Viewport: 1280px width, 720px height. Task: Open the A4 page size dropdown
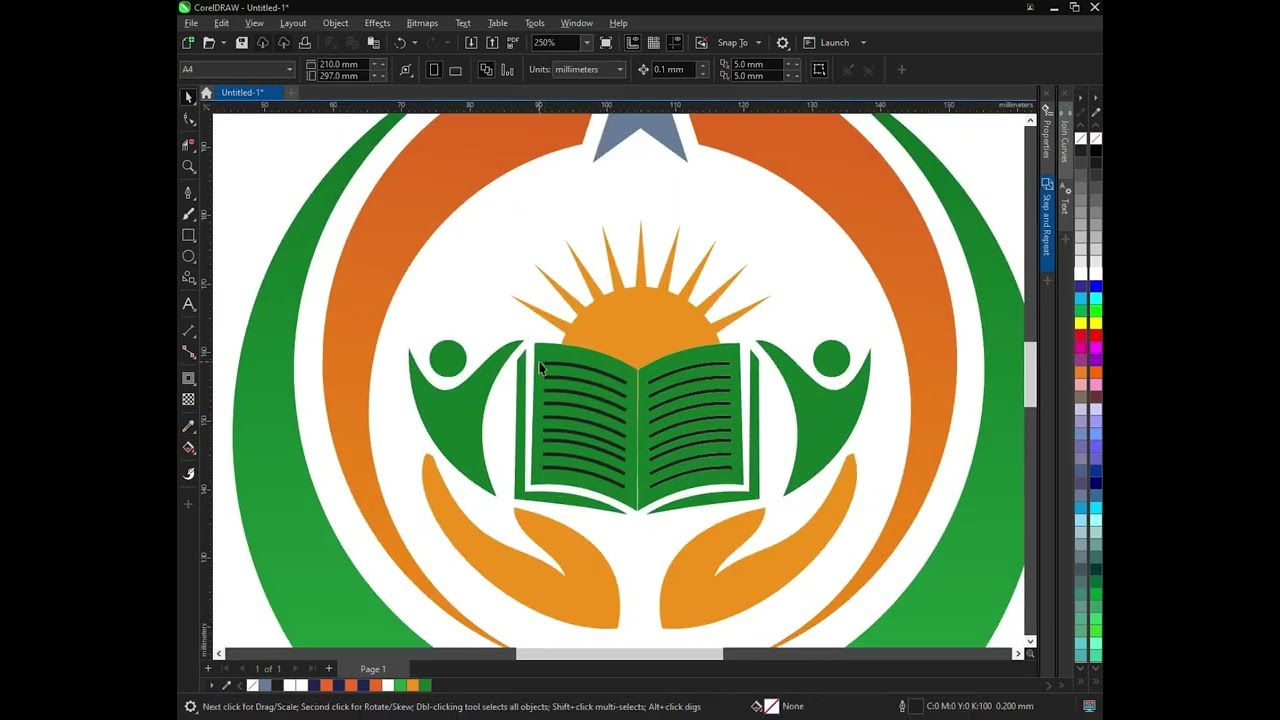coord(289,70)
